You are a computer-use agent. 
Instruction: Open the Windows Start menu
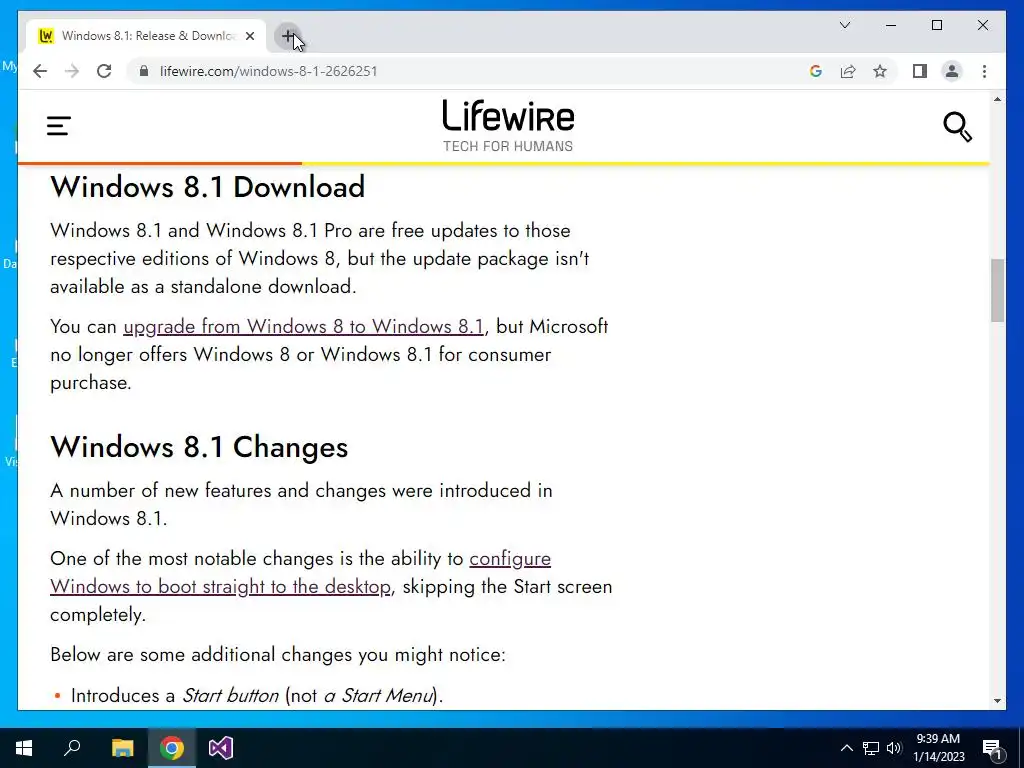tap(24, 748)
